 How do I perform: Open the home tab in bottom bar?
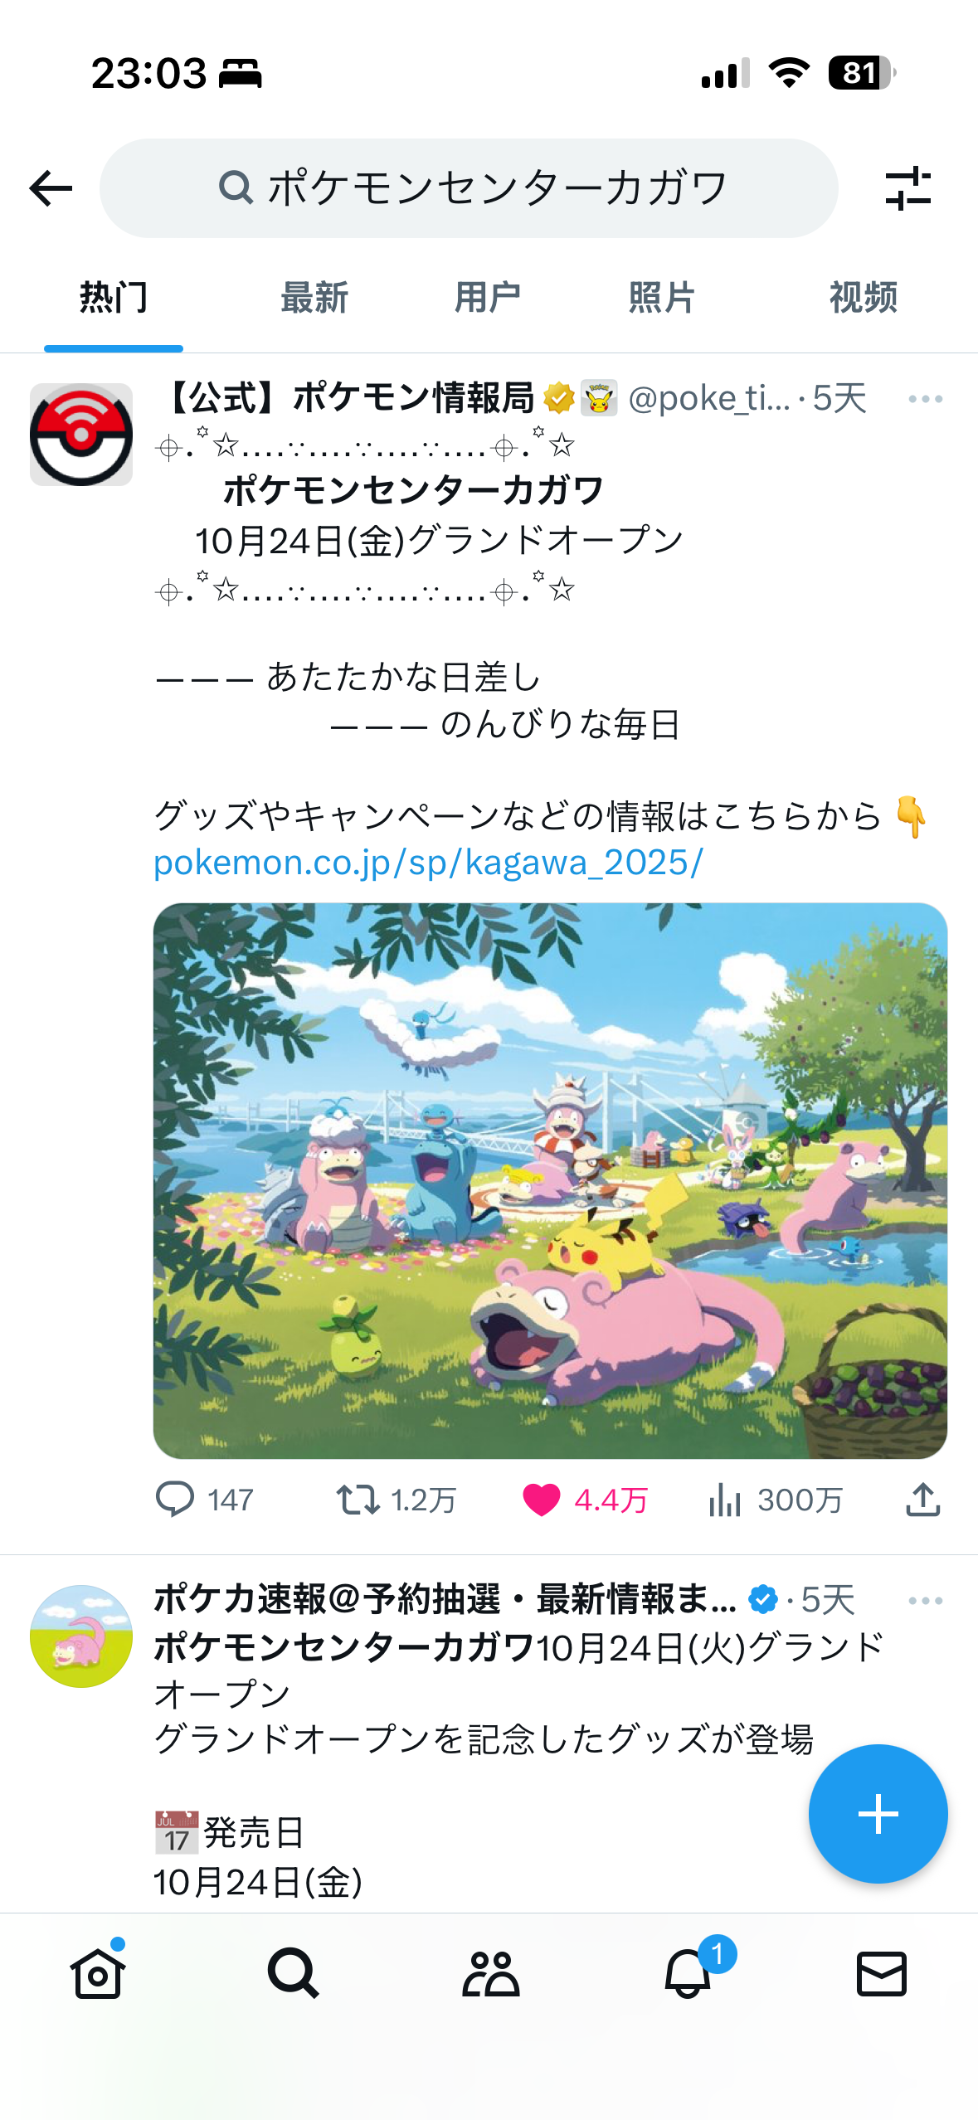pyautogui.click(x=98, y=1973)
